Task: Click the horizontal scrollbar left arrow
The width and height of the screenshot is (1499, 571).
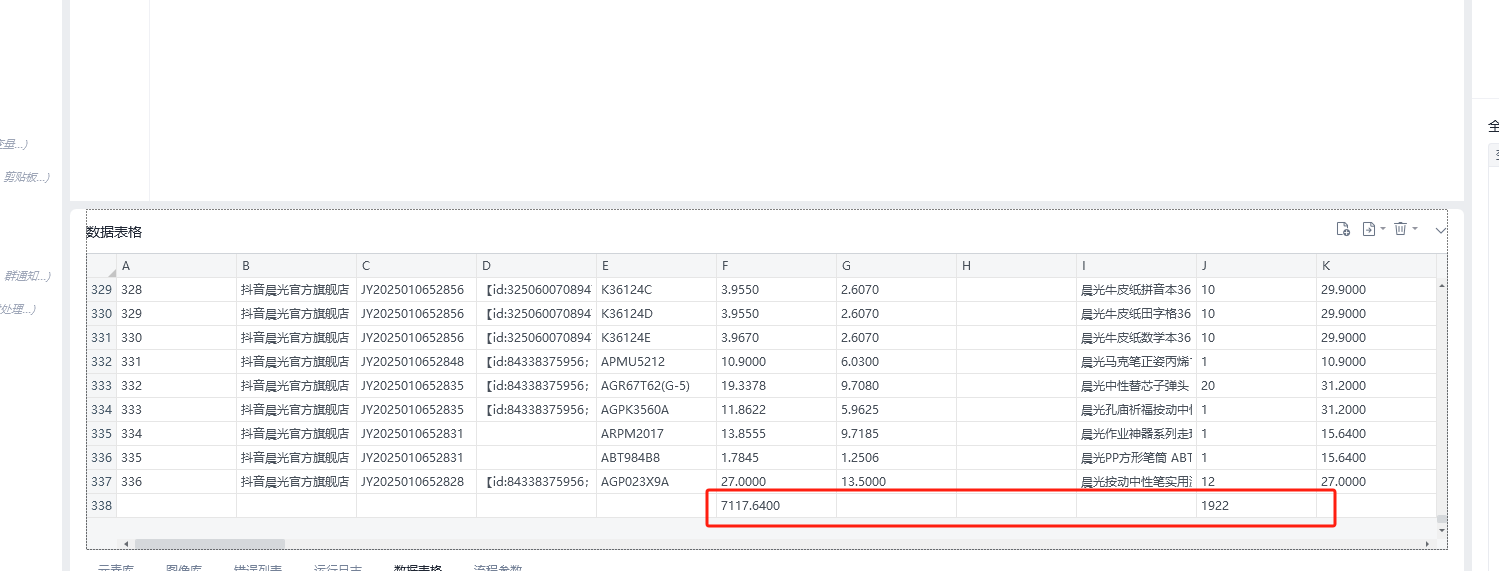Action: 125,544
